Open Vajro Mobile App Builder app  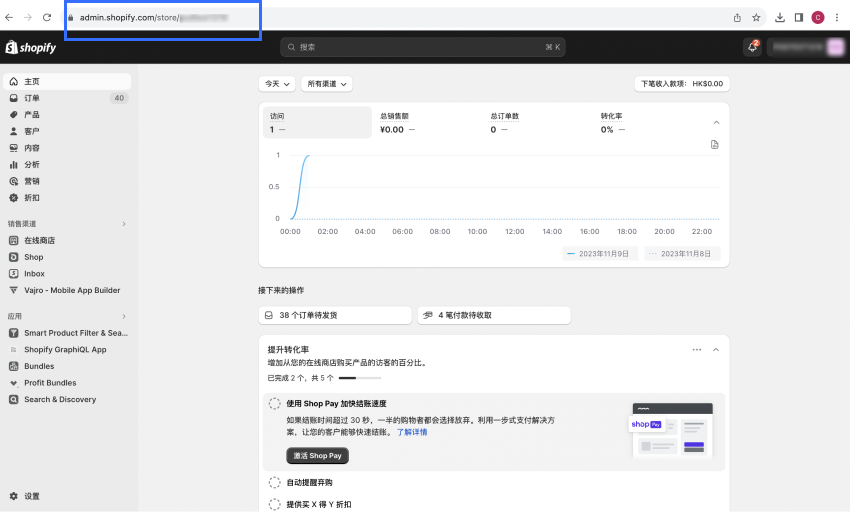(x=71, y=290)
